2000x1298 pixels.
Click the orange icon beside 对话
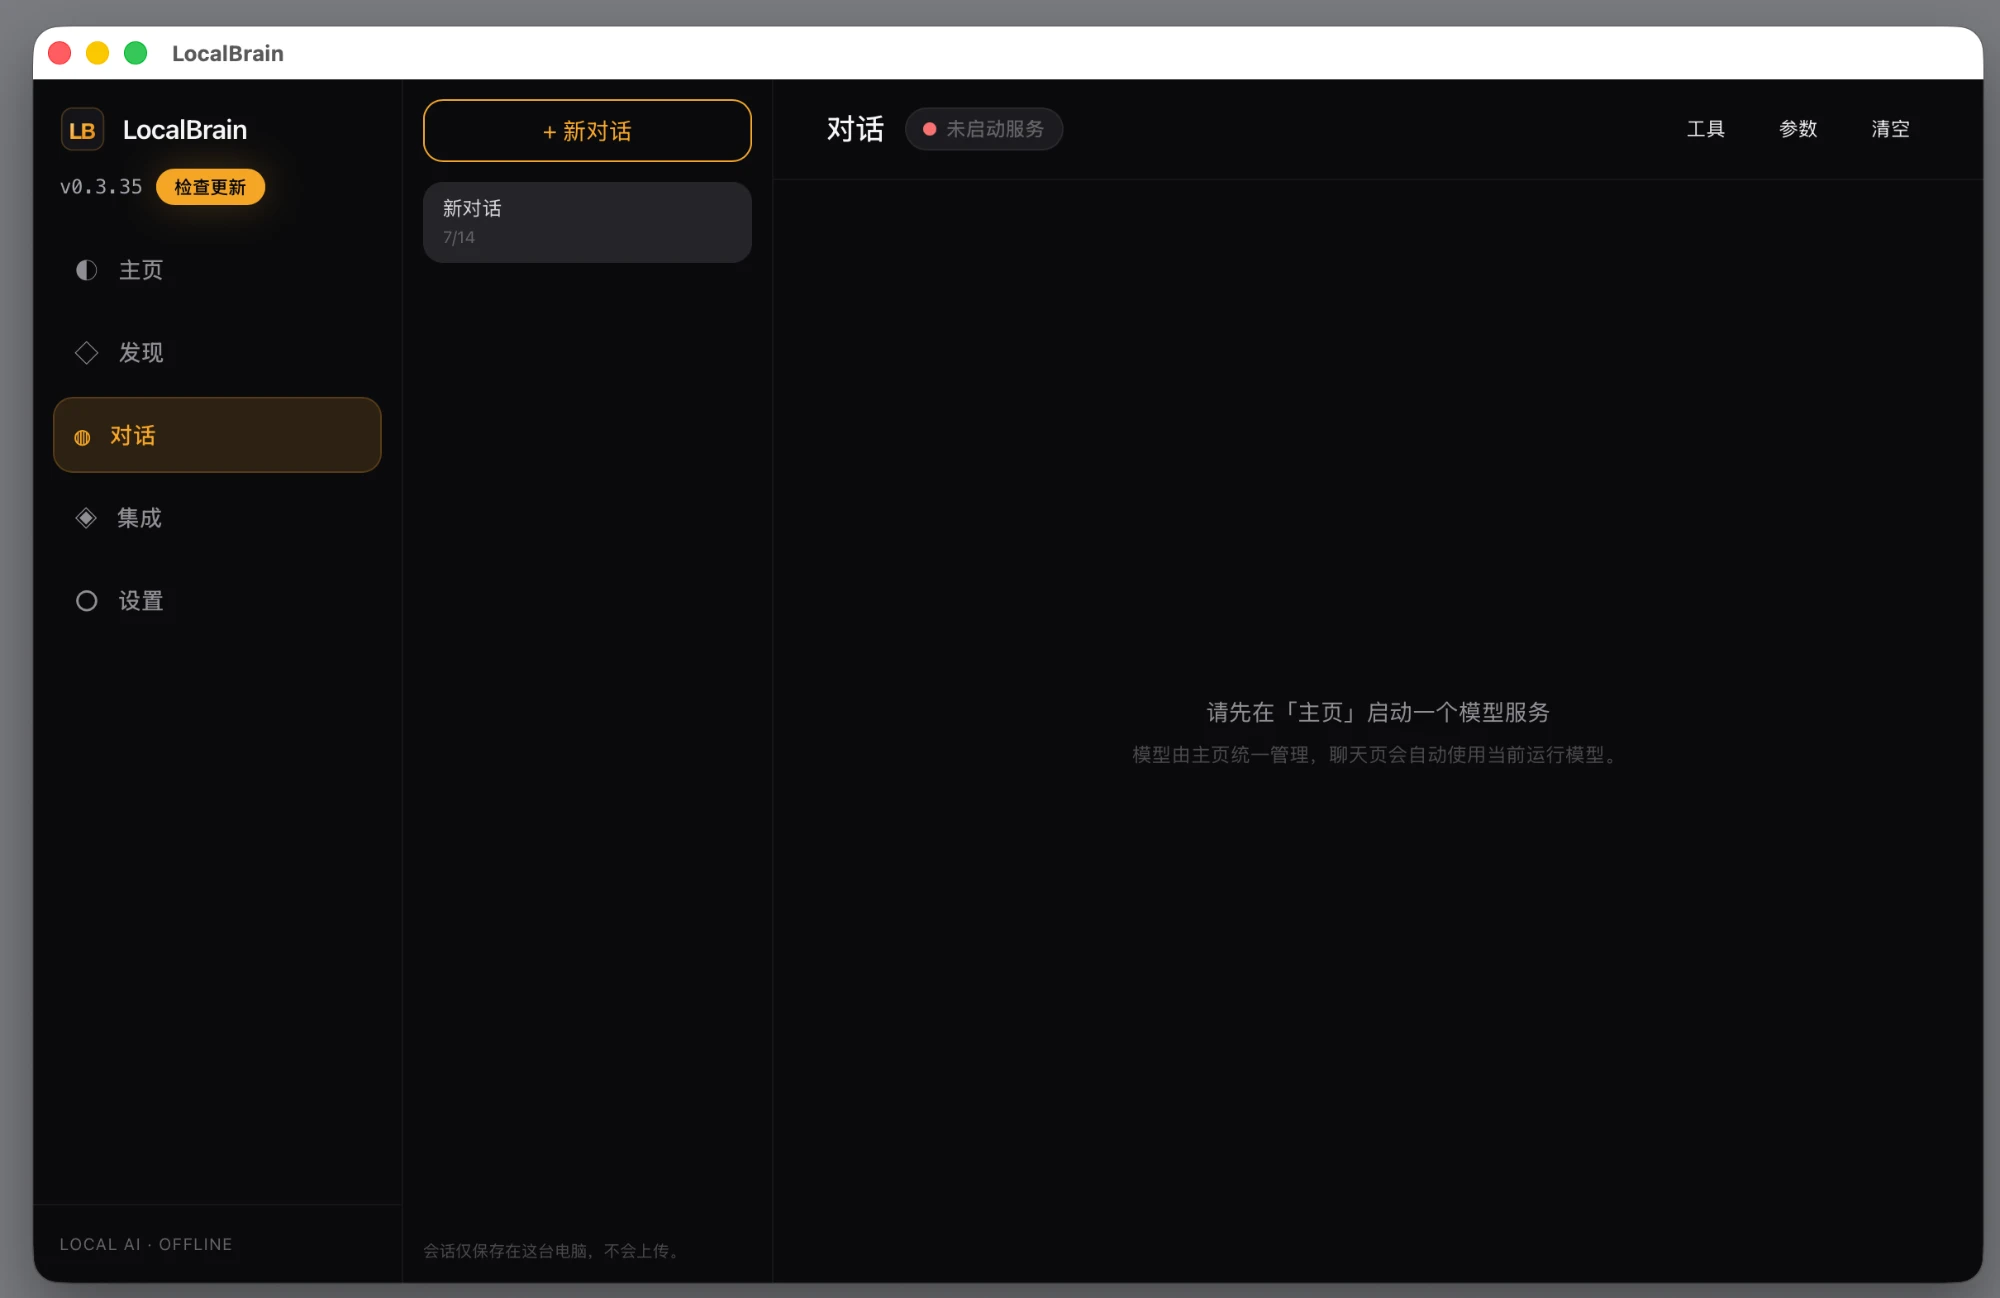(x=82, y=437)
